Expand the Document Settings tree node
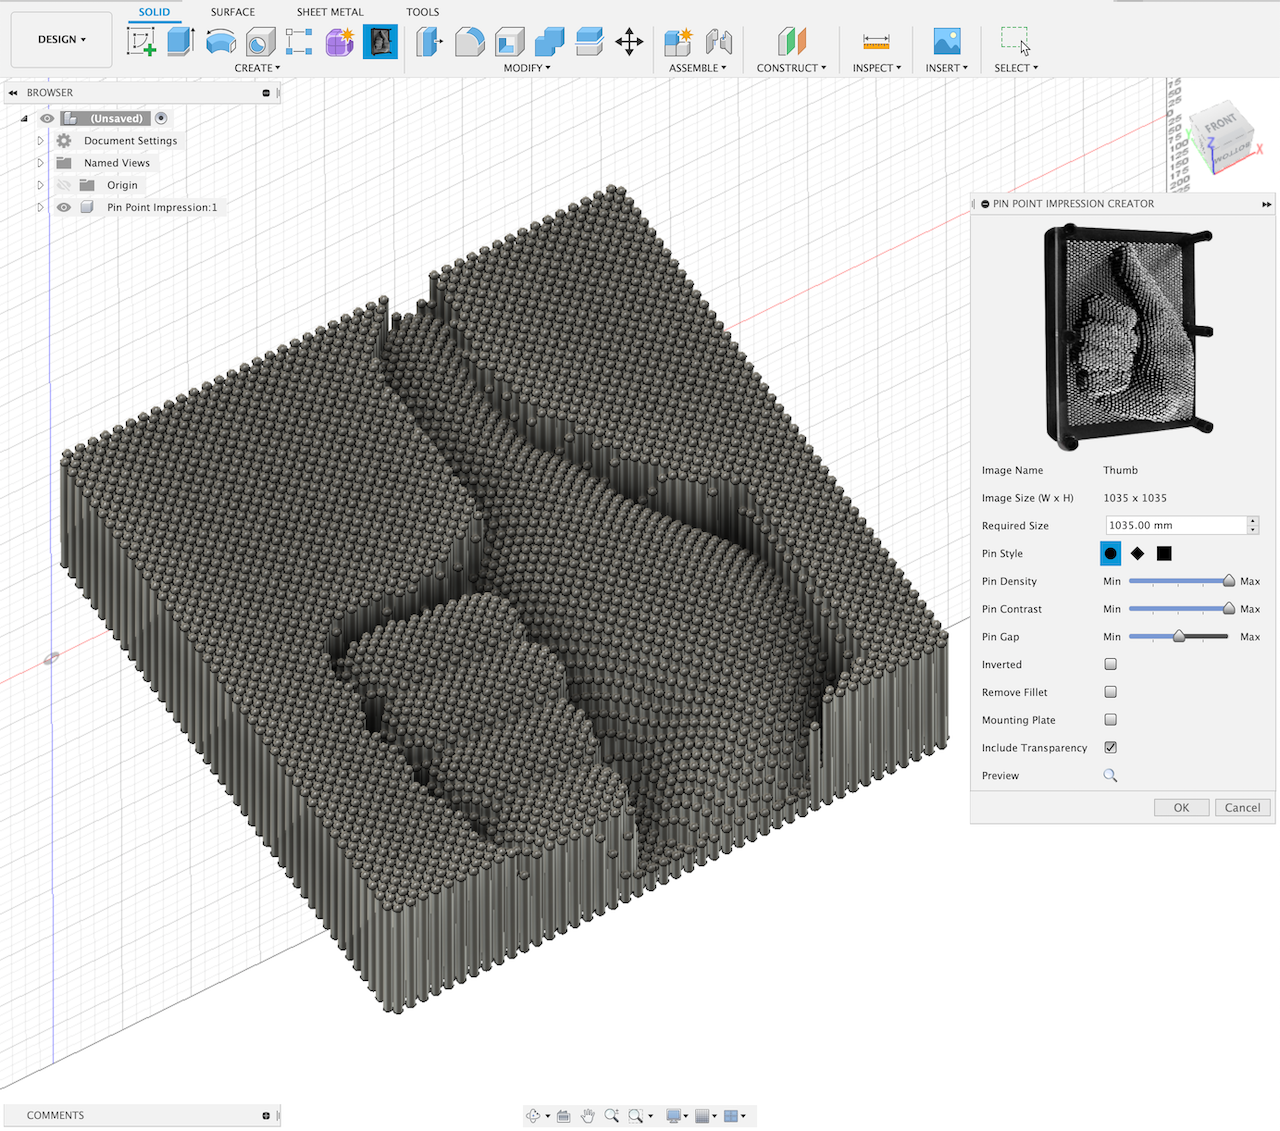 tap(40, 141)
